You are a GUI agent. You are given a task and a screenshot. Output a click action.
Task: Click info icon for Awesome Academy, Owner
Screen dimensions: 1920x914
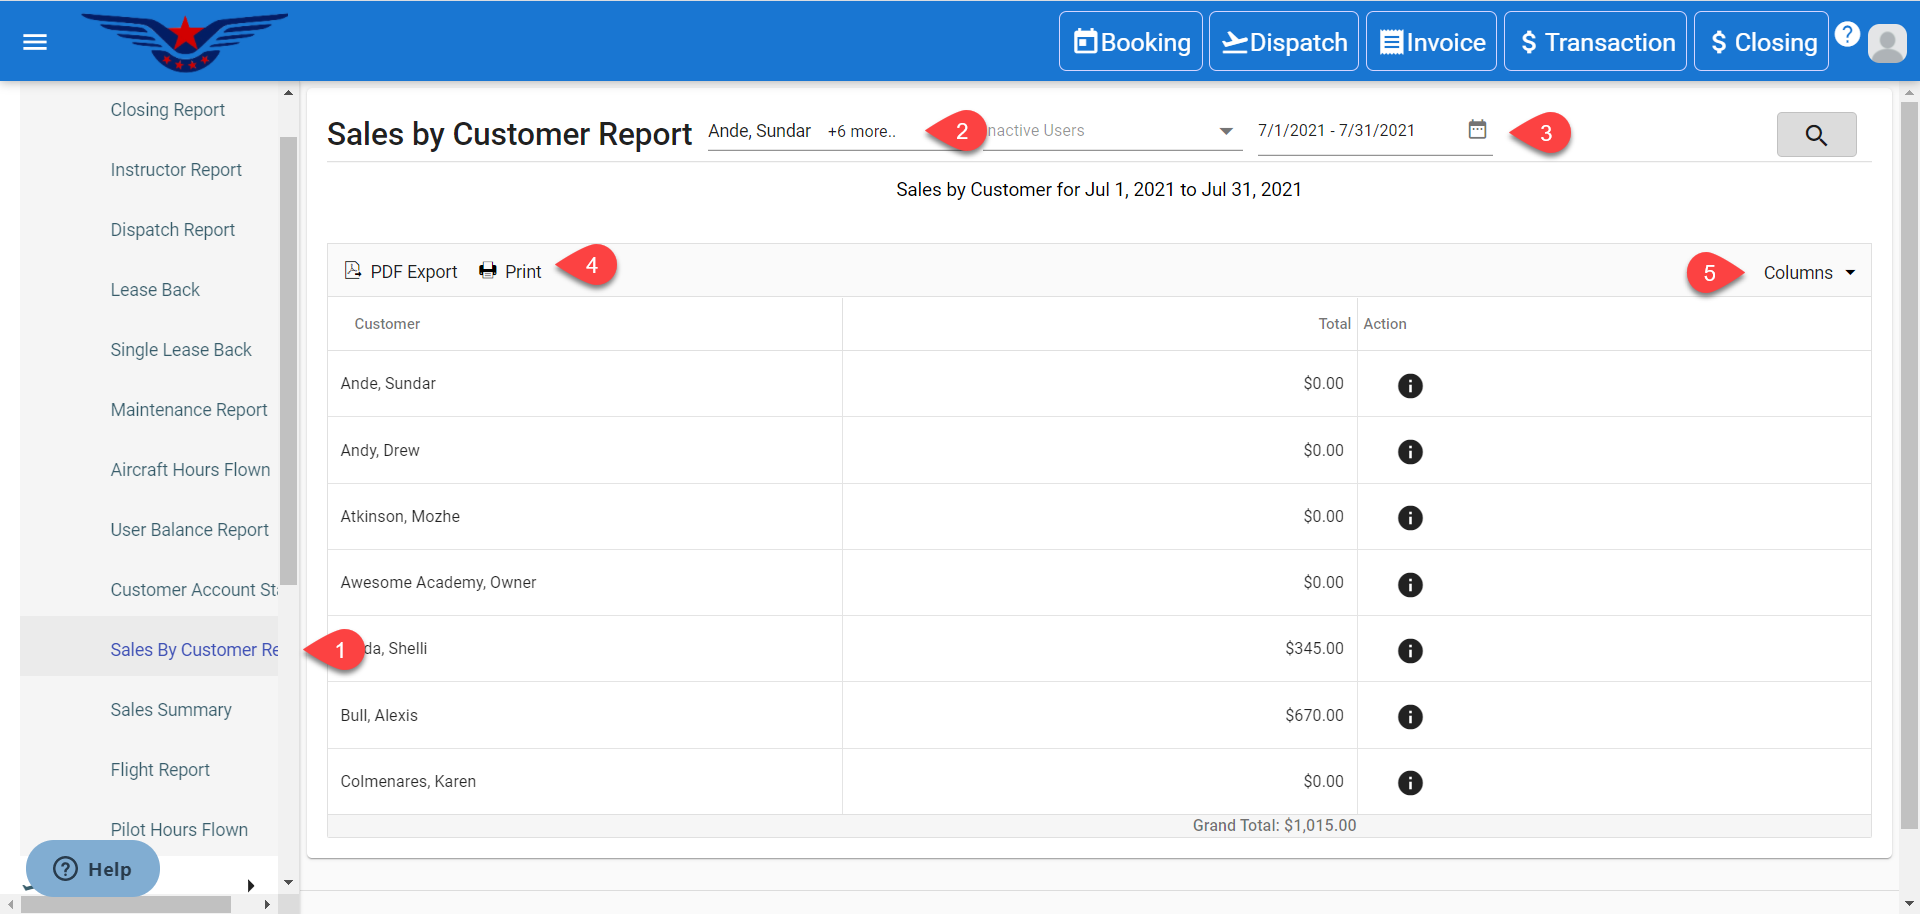[1410, 585]
